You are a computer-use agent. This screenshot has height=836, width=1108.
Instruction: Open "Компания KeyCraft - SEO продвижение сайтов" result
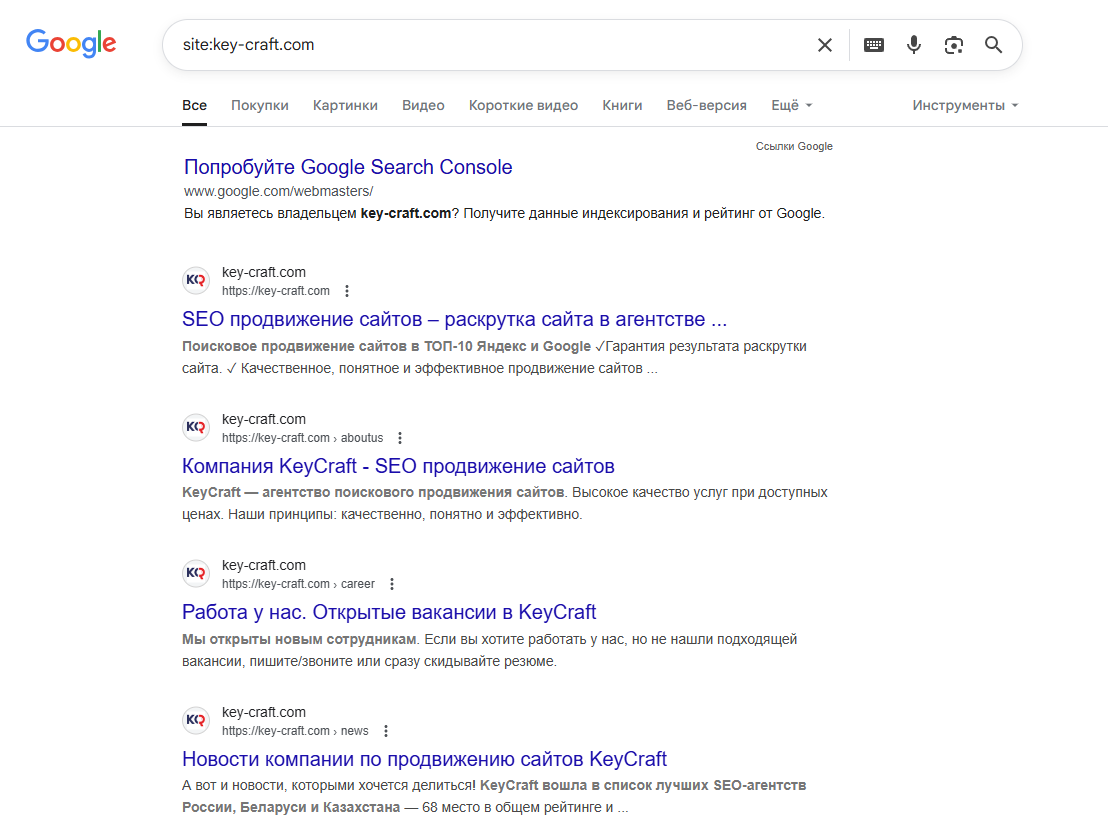click(398, 466)
